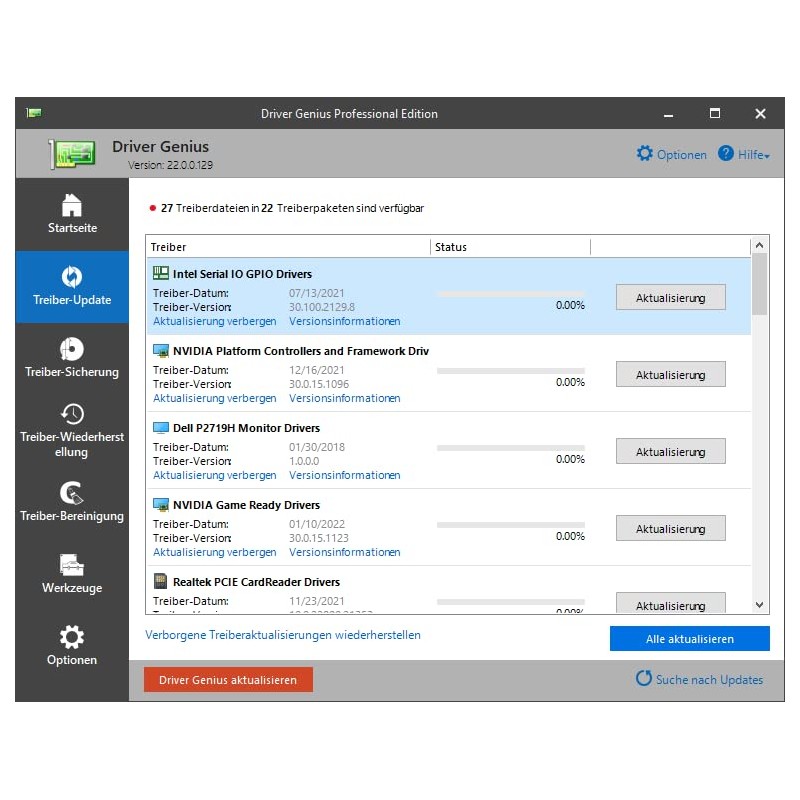Image resolution: width=800 pixels, height=800 pixels.
Task: Update the Intel Serial IO GPIO driver
Action: tap(670, 298)
